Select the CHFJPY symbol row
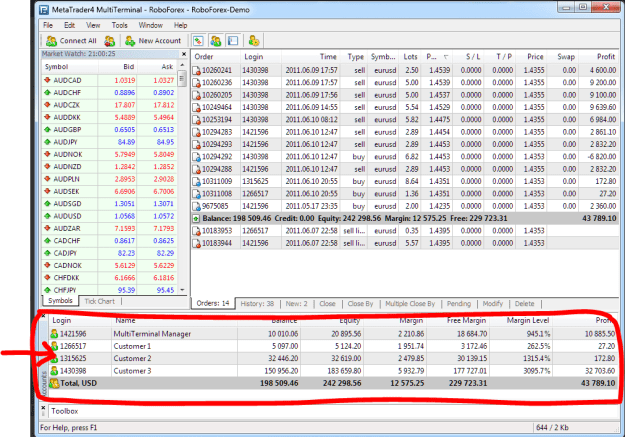Image resolution: width=625 pixels, height=437 pixels. [109, 290]
